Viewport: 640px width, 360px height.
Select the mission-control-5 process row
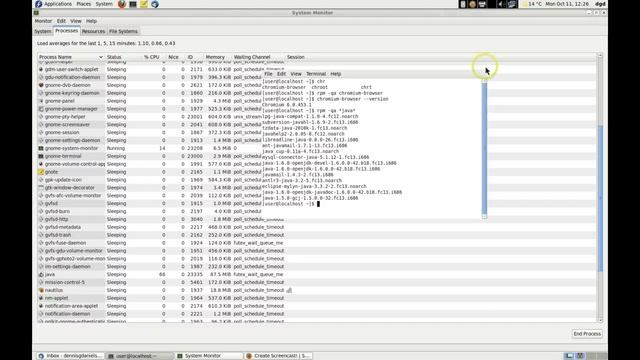pos(316,282)
